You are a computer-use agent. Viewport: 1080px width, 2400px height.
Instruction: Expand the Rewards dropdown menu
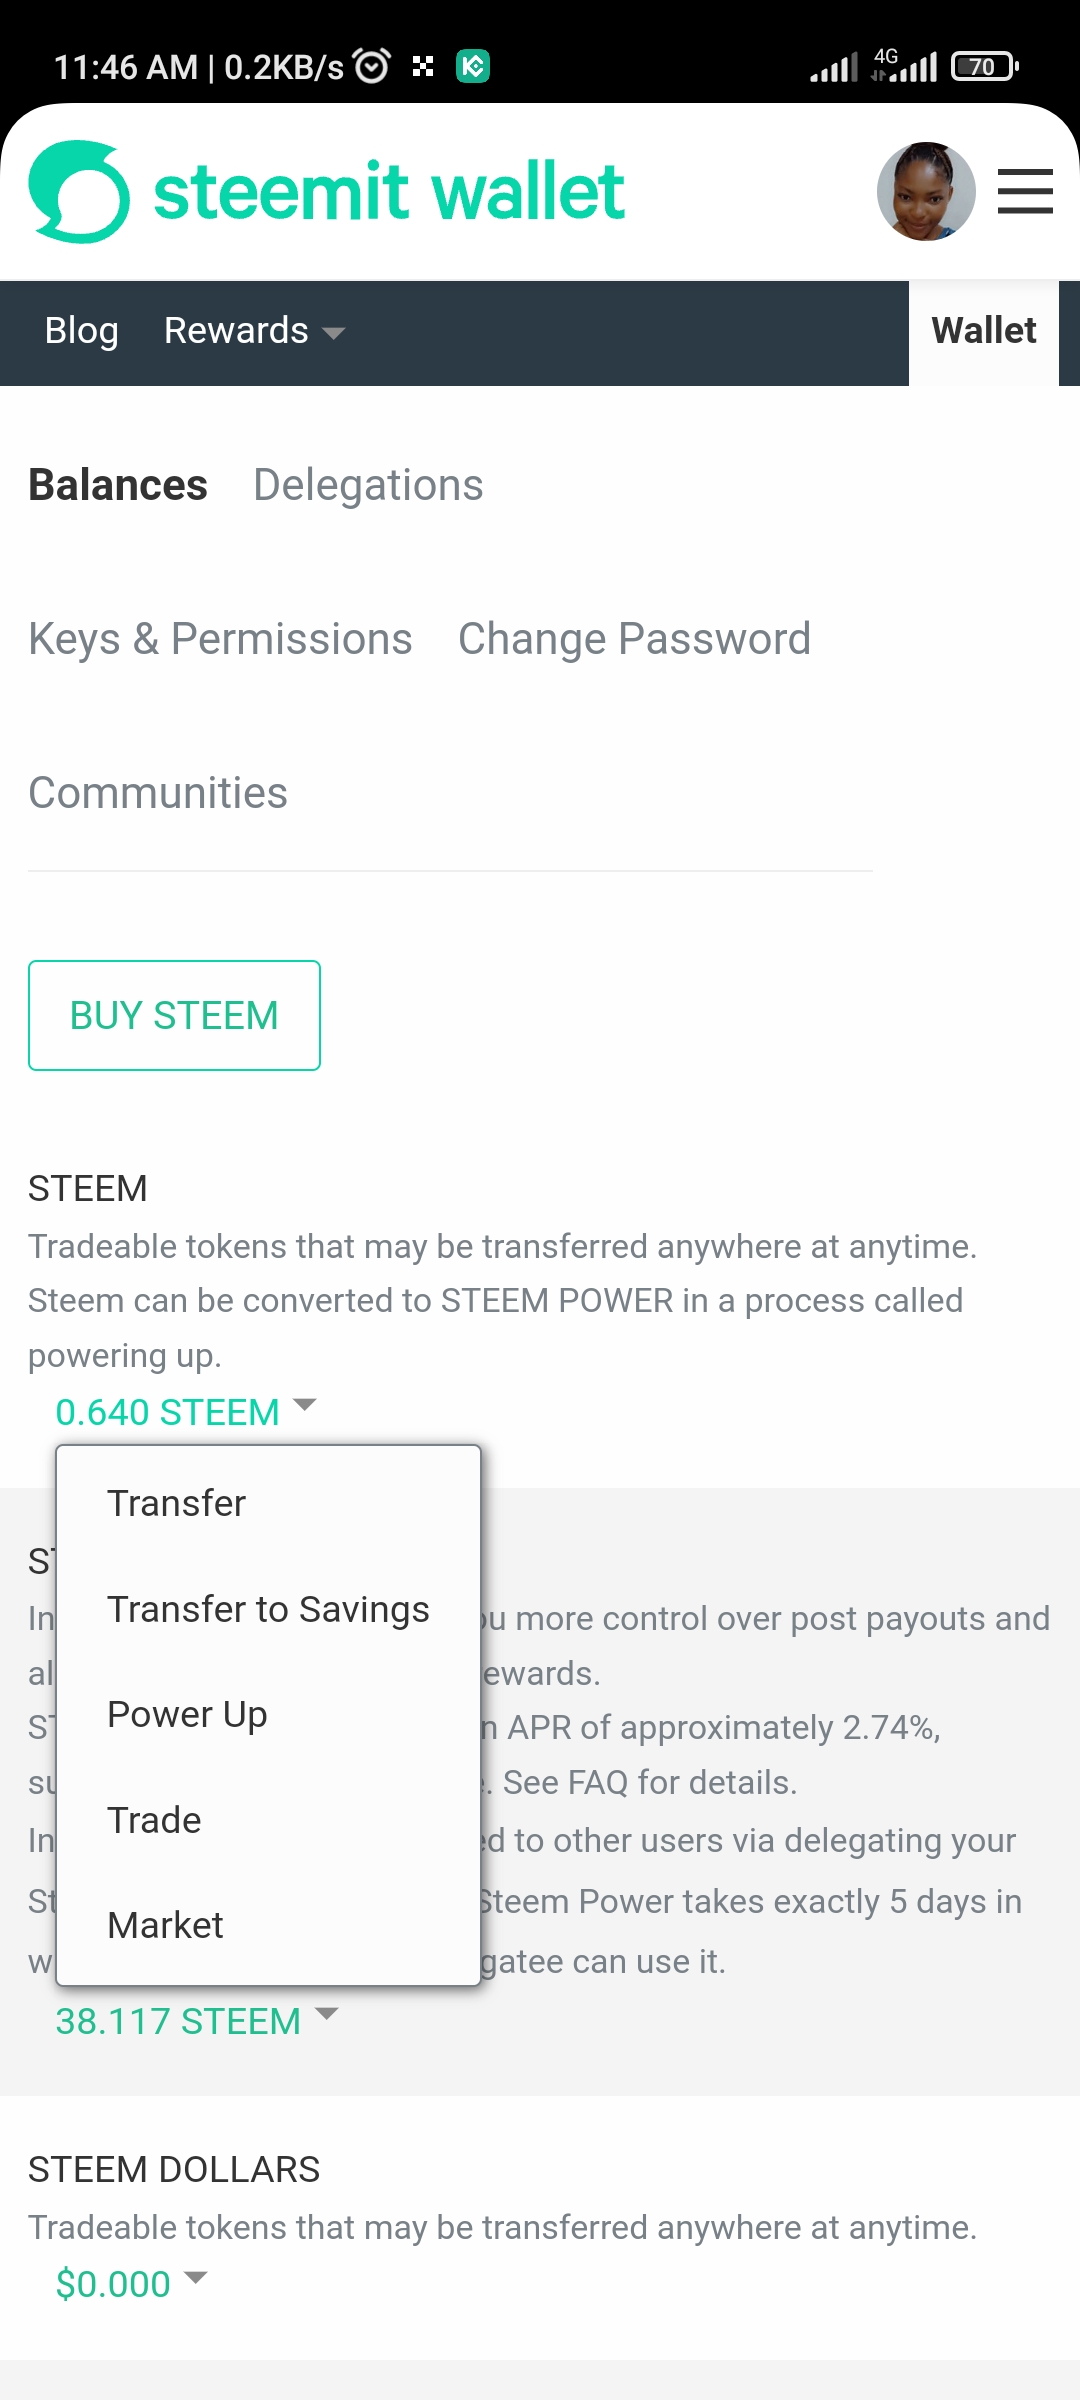254,331
